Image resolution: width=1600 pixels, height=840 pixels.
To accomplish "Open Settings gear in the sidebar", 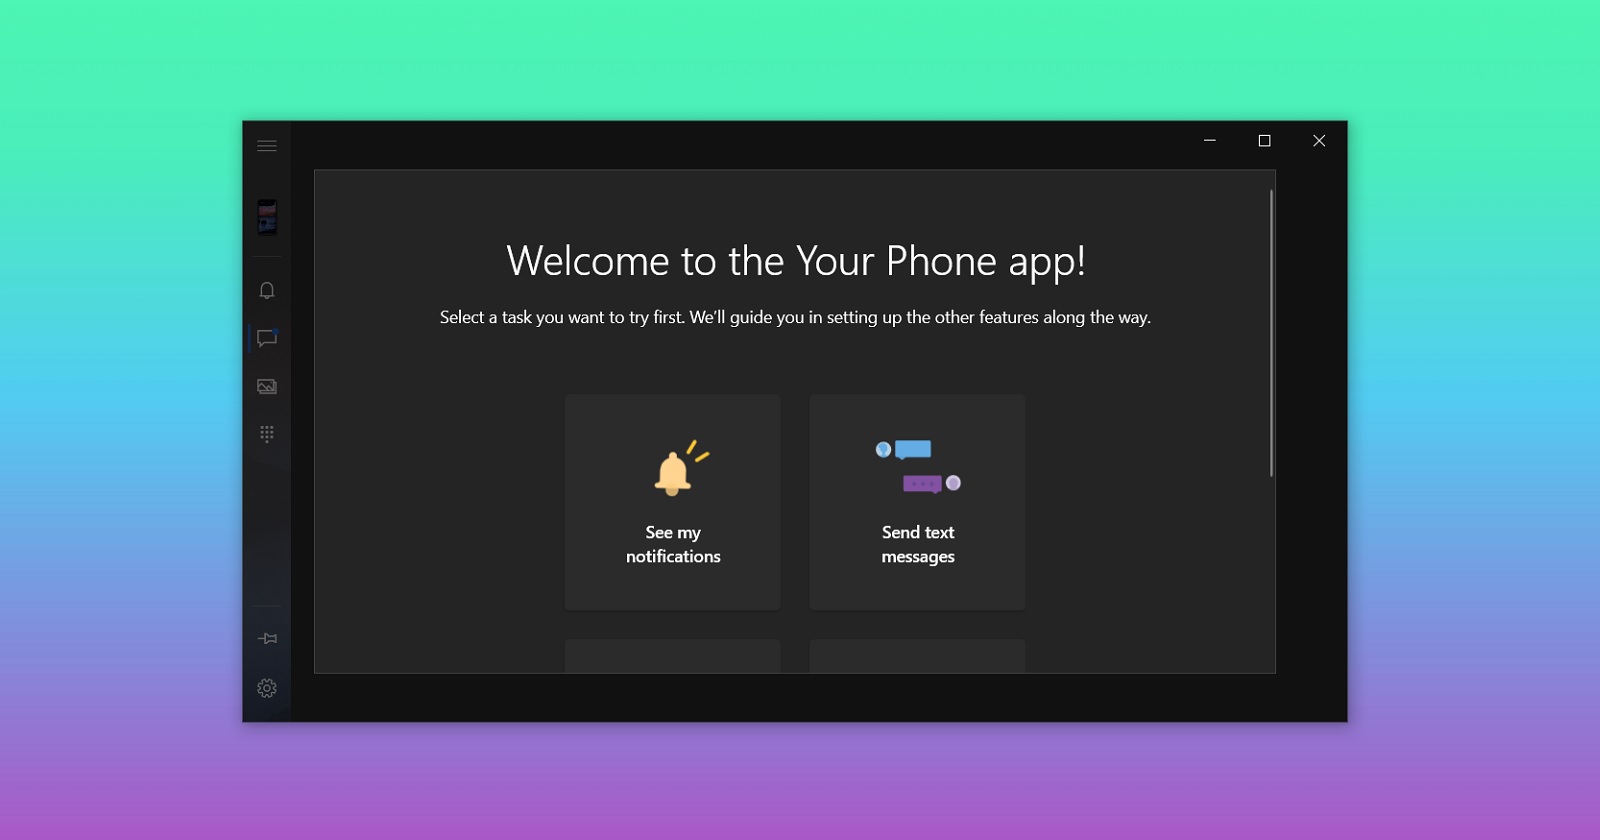I will pyautogui.click(x=267, y=688).
